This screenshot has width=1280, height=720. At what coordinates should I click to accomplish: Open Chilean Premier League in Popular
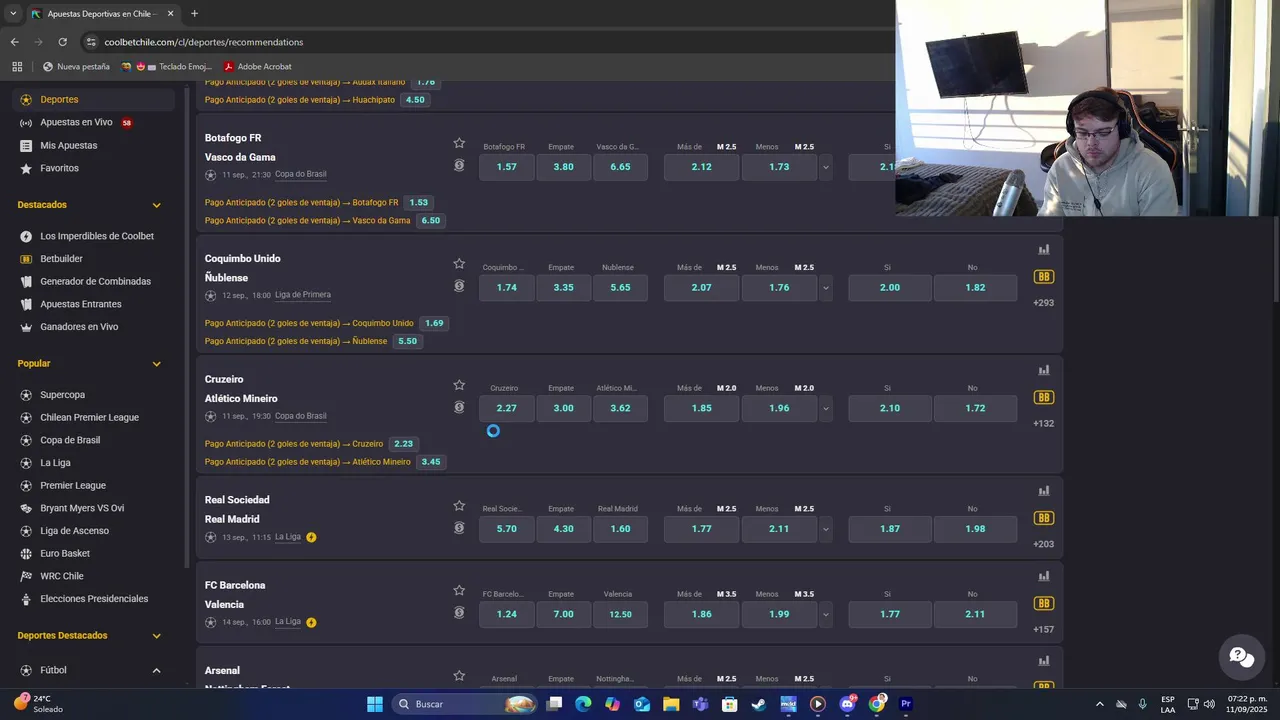tap(89, 417)
